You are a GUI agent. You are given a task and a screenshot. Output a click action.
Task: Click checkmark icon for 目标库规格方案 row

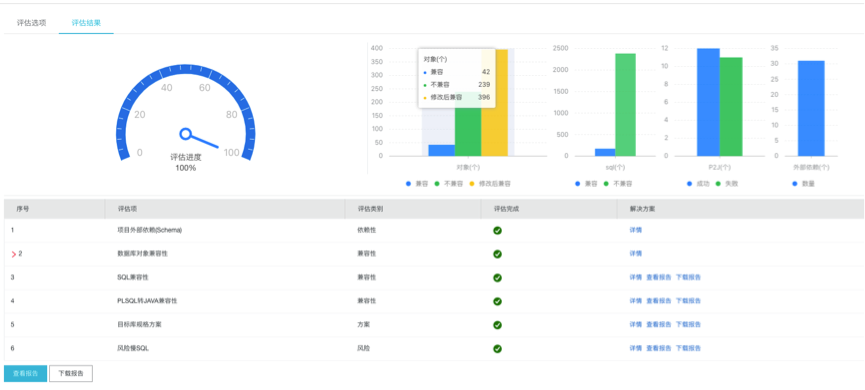pyautogui.click(x=497, y=325)
